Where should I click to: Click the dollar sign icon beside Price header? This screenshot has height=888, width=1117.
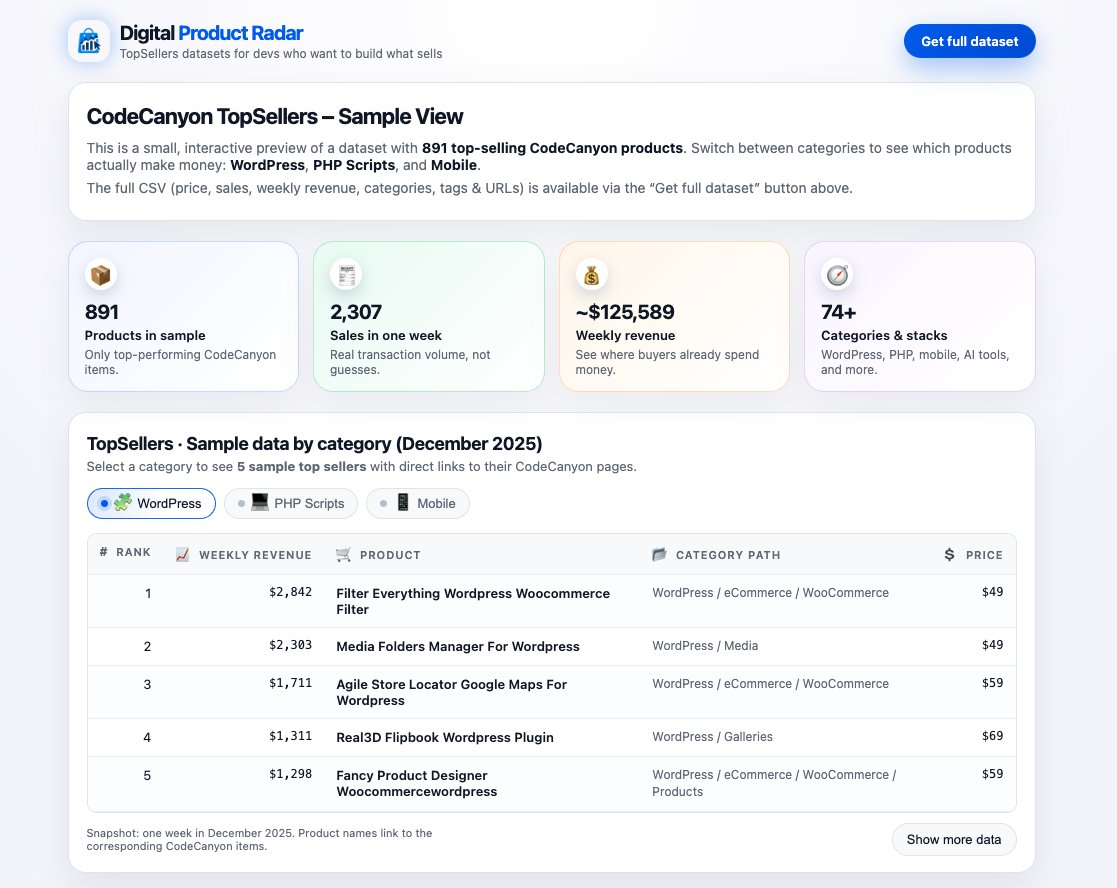click(x=949, y=555)
